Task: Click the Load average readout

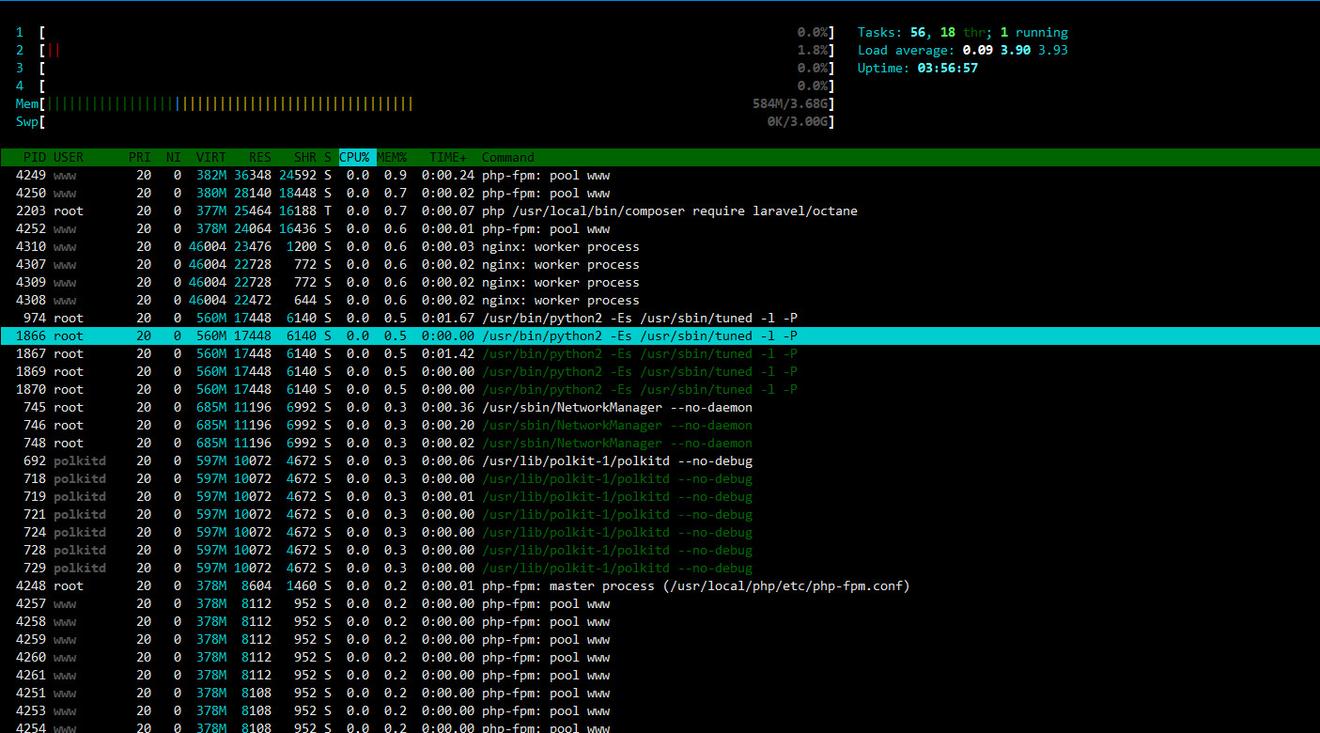Action: coord(962,50)
